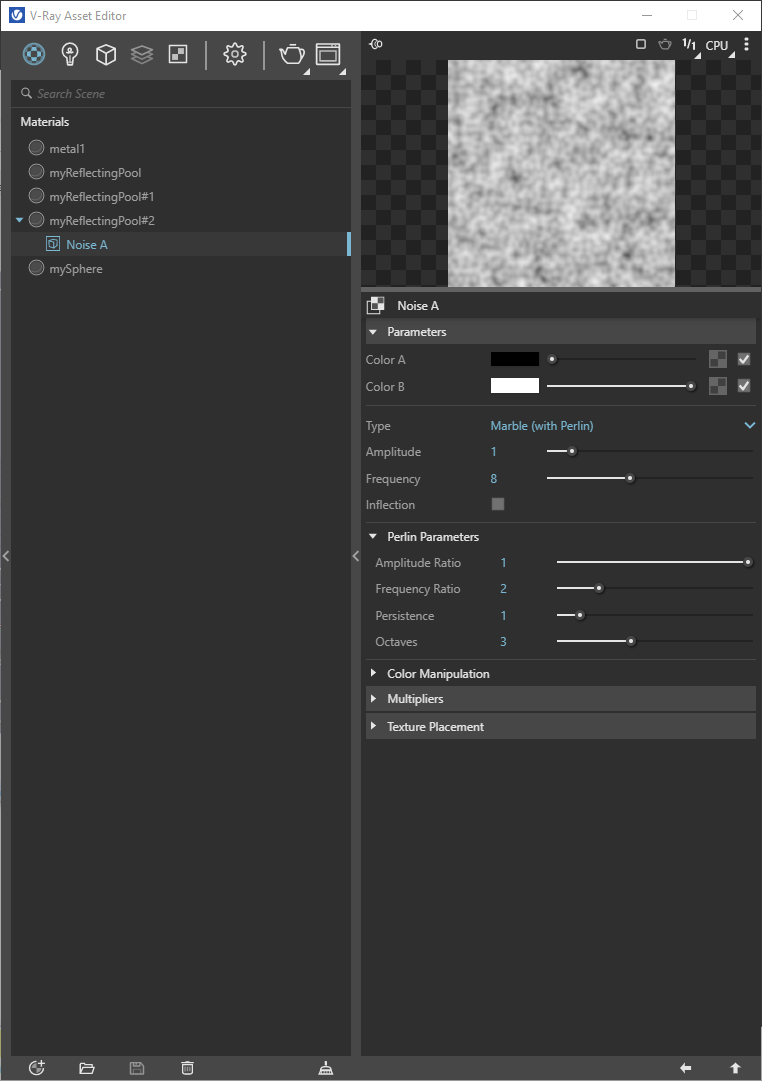Click the noise texture preview image

[561, 173]
